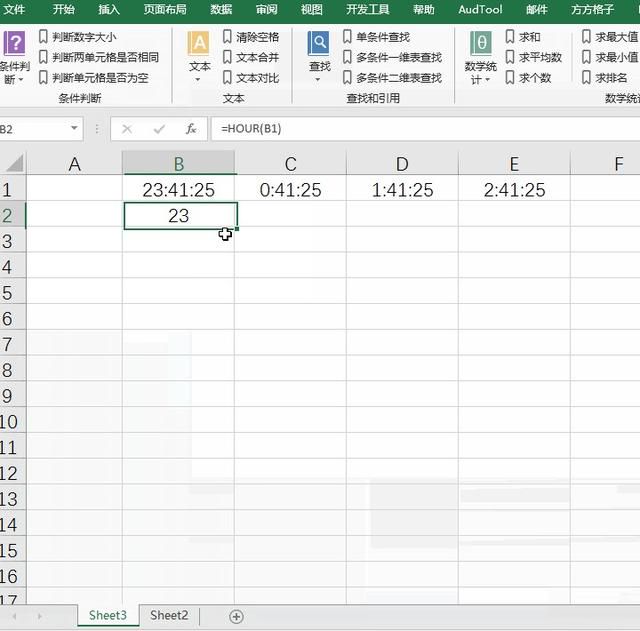The height and width of the screenshot is (631, 640).
Task: Click the previous sheet navigation arrow
Action: coord(15,616)
